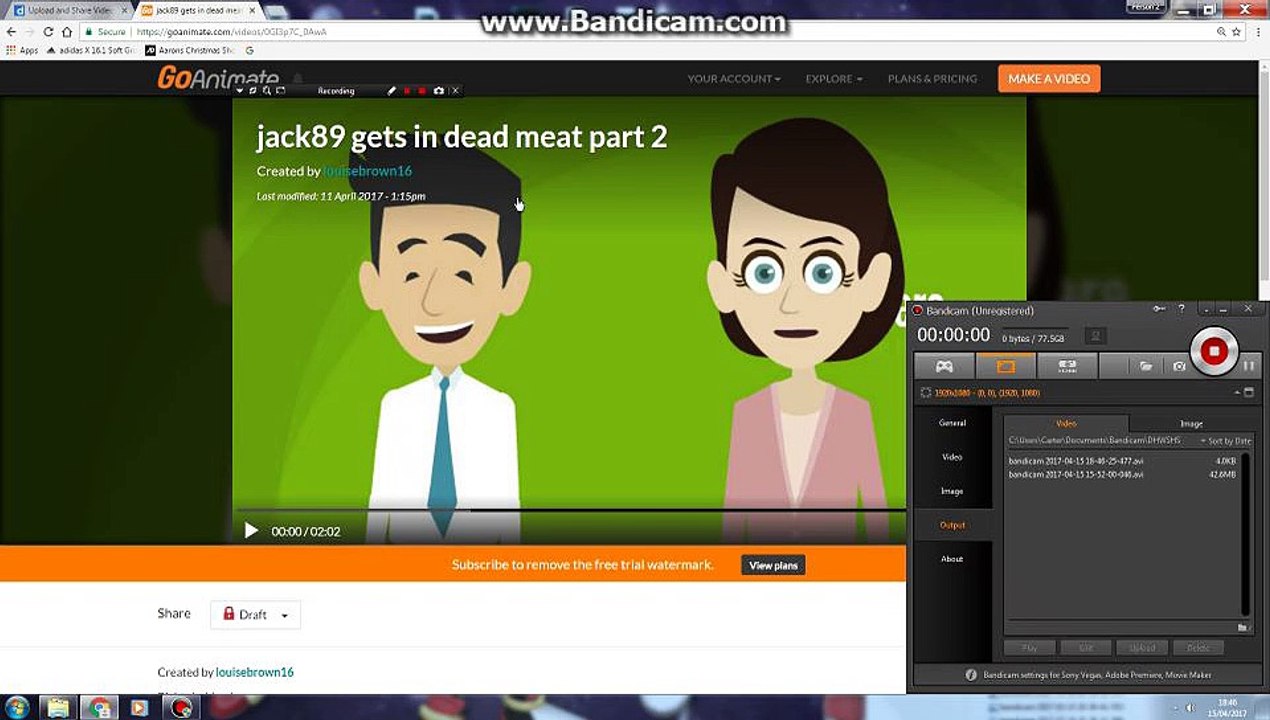Viewport: 1270px width, 720px height.
Task: Open Bandicam General settings tab
Action: (x=953, y=423)
